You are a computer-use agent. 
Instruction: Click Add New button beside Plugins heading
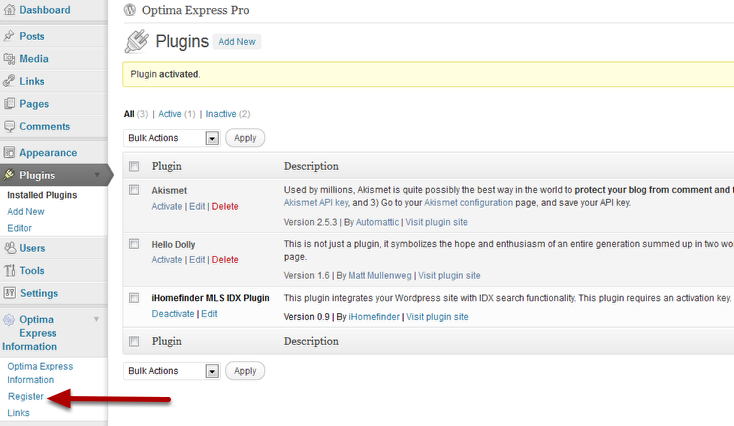pos(237,42)
